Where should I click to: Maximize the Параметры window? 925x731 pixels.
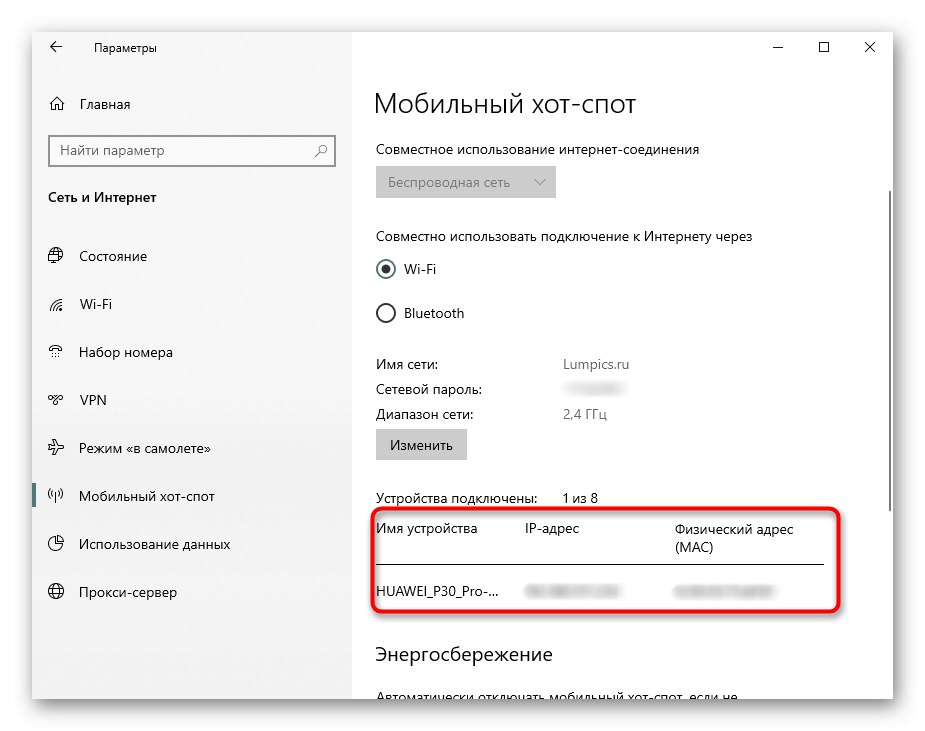[824, 47]
